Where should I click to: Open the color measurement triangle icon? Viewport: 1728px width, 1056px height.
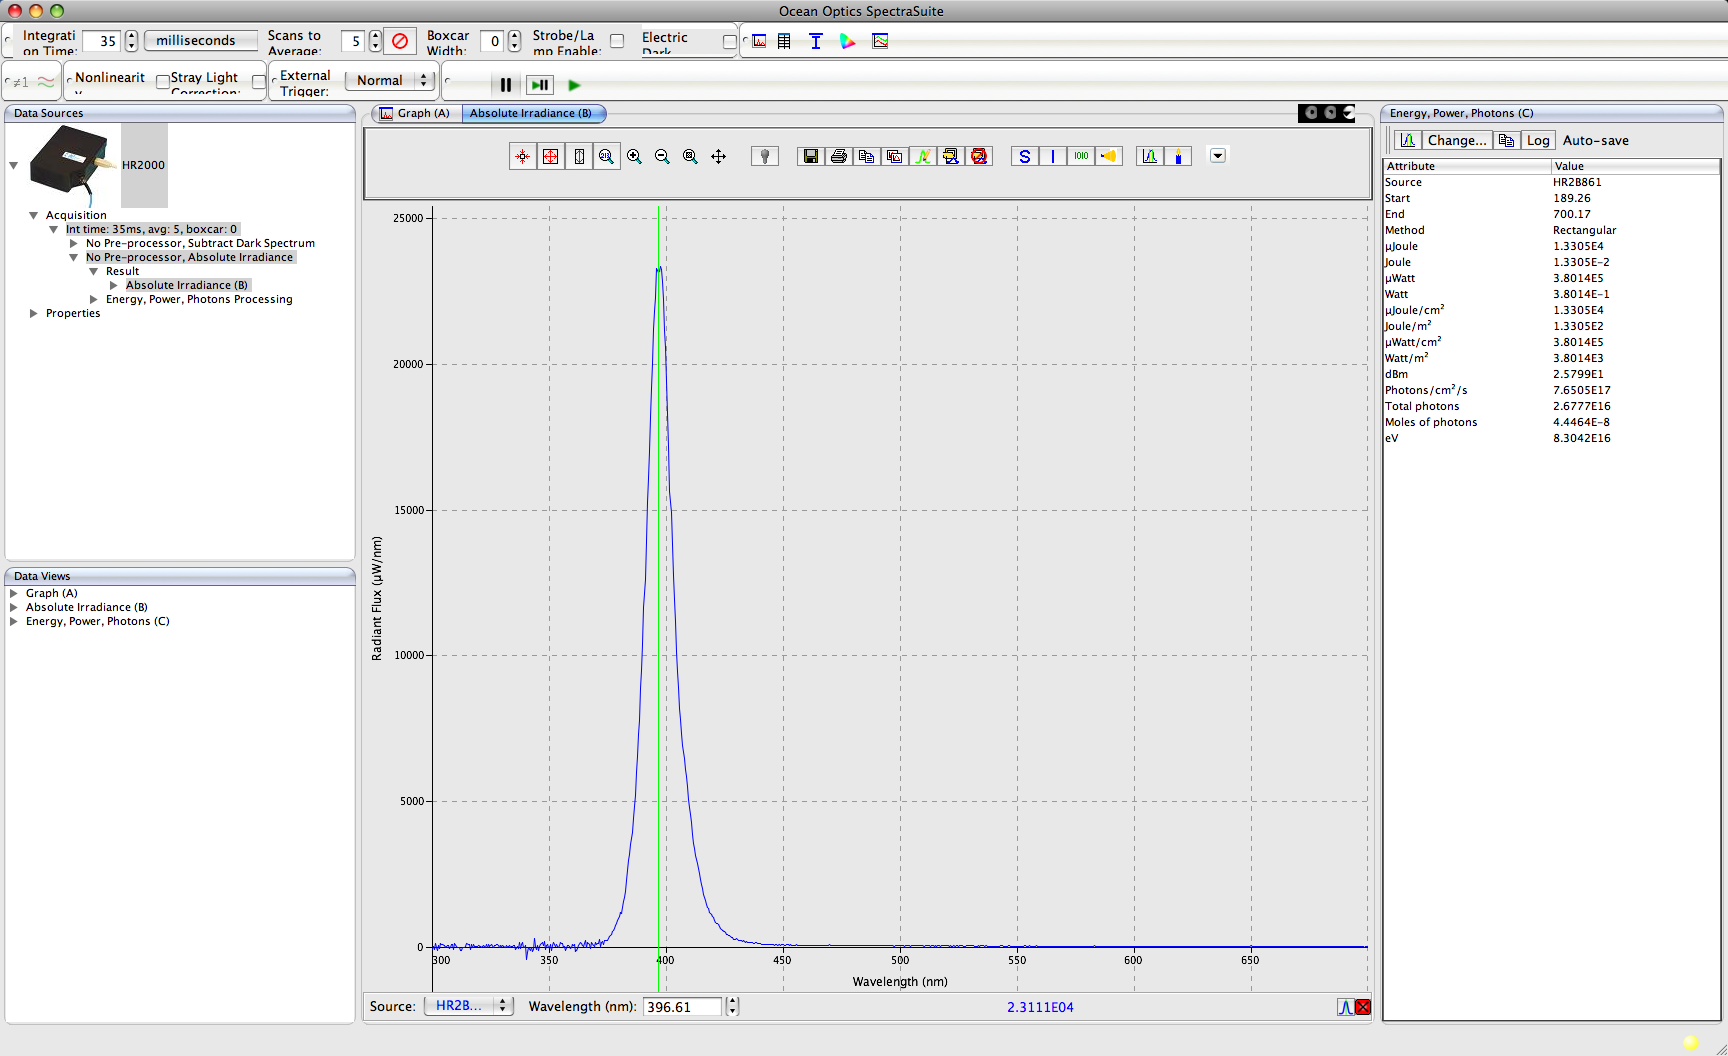[848, 41]
